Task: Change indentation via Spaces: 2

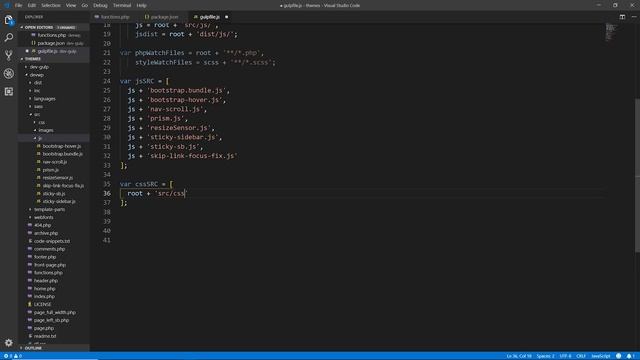Action: point(545,356)
